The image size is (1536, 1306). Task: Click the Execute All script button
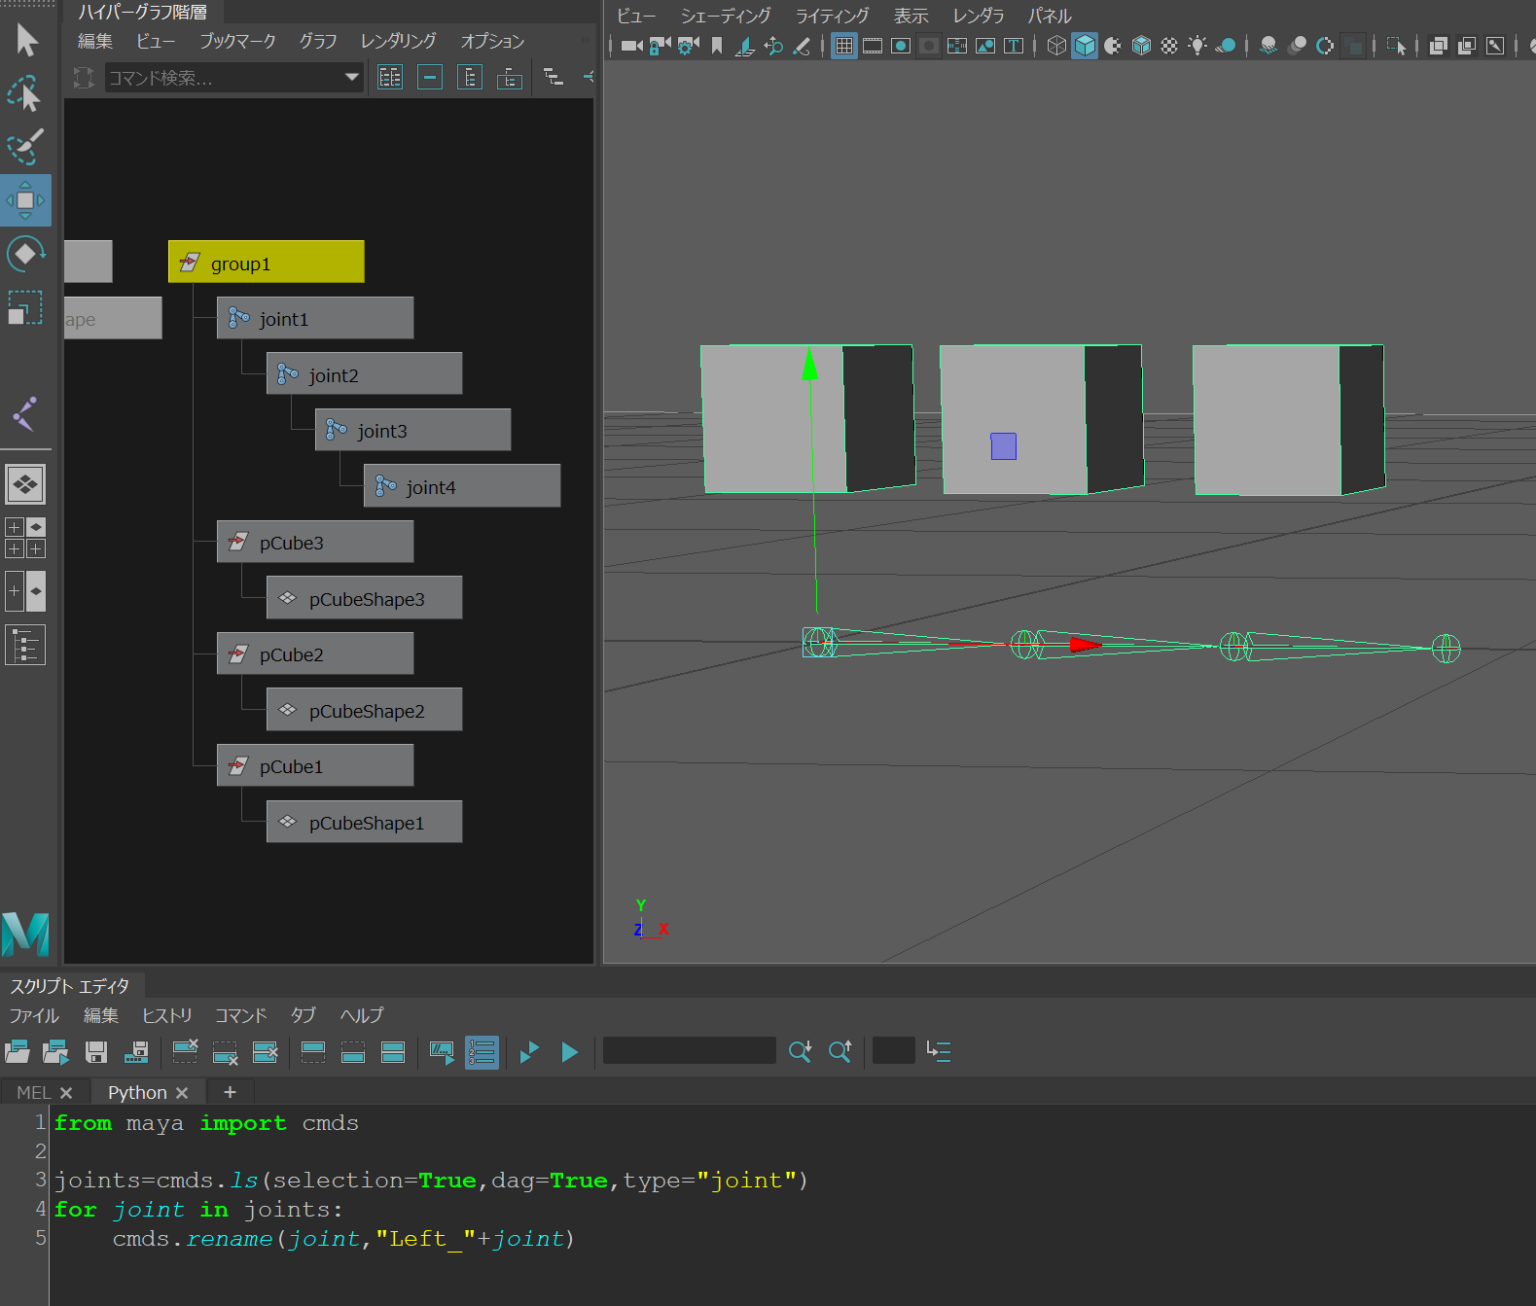pyautogui.click(x=529, y=1052)
